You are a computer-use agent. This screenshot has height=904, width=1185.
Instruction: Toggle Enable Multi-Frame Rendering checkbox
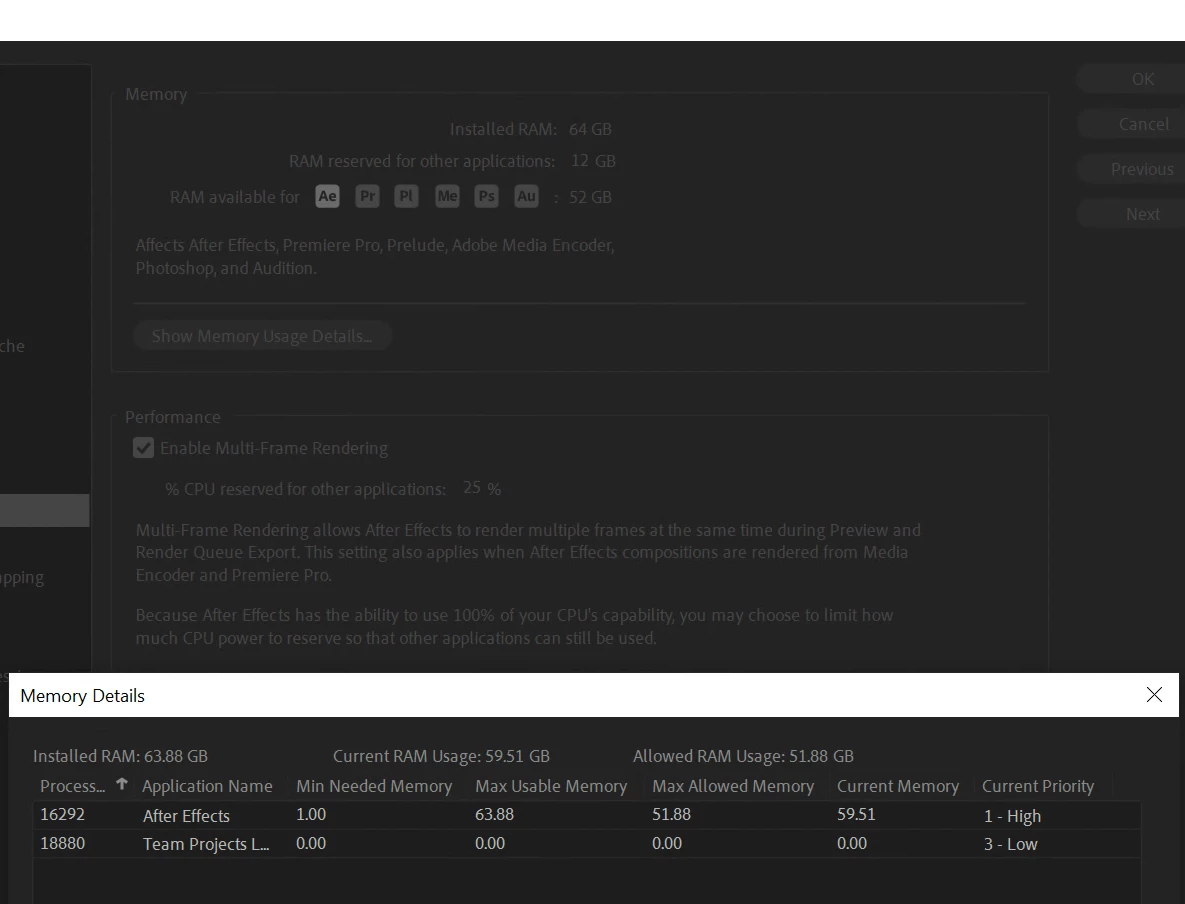[144, 448]
